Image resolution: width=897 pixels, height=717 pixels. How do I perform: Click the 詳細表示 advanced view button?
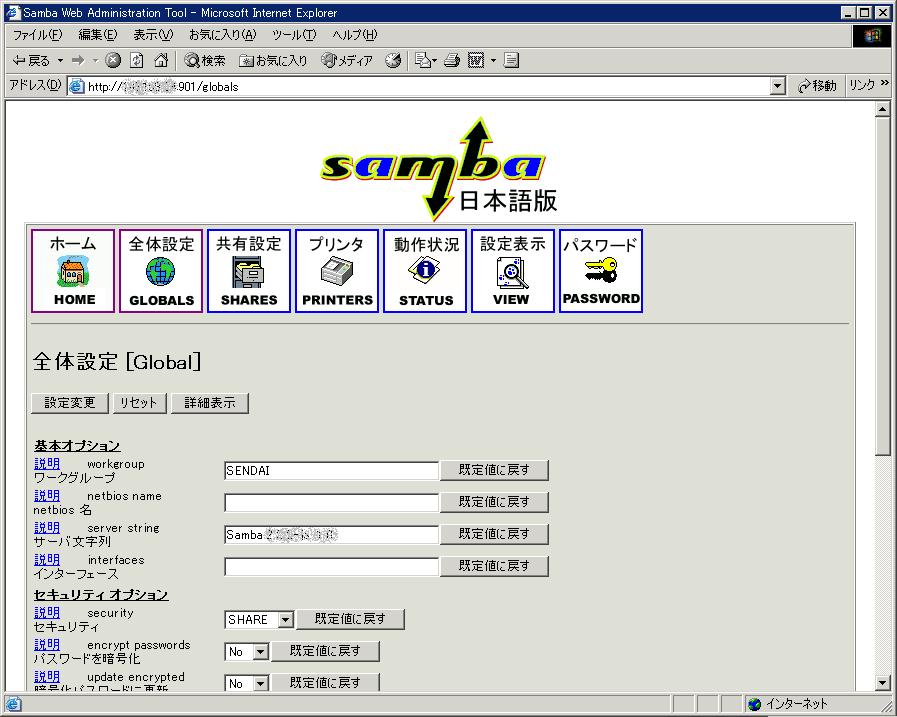210,403
